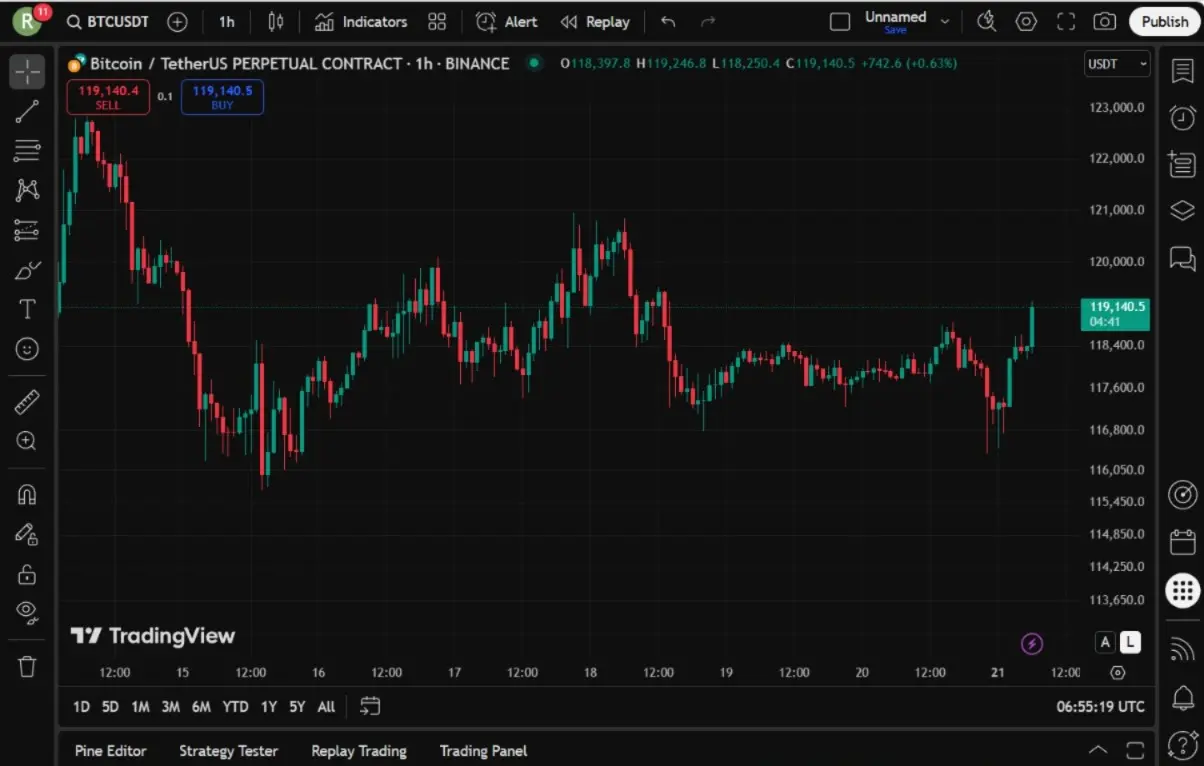Image resolution: width=1204 pixels, height=766 pixels.
Task: Lock all drawing tools
Action: pyautogui.click(x=27, y=574)
